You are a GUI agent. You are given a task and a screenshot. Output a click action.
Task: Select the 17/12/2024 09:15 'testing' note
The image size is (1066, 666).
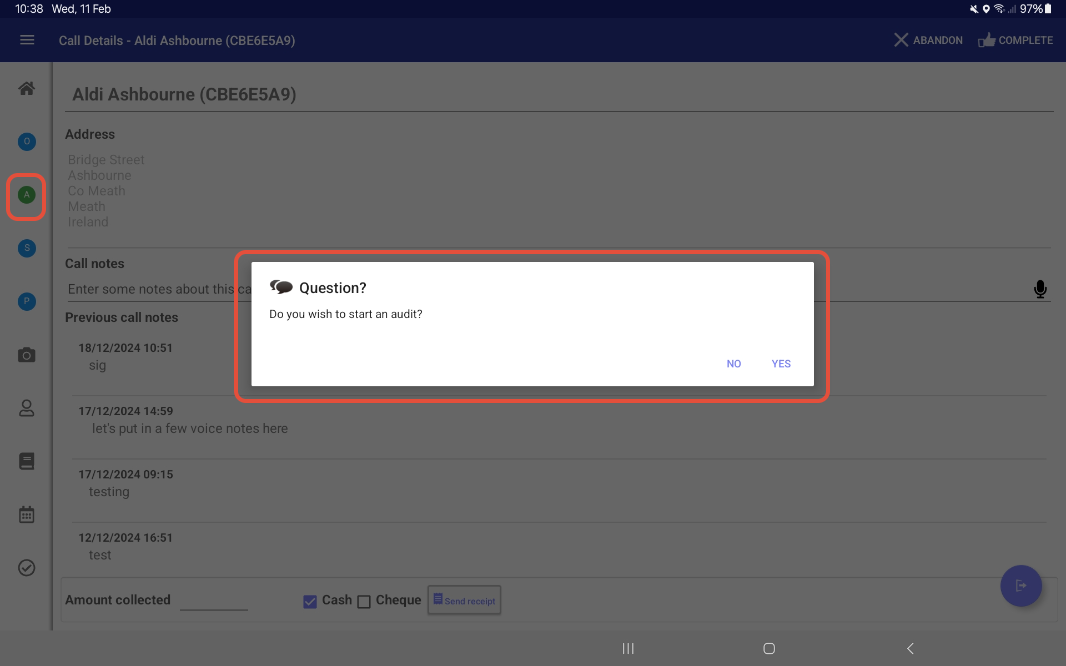coord(559,483)
